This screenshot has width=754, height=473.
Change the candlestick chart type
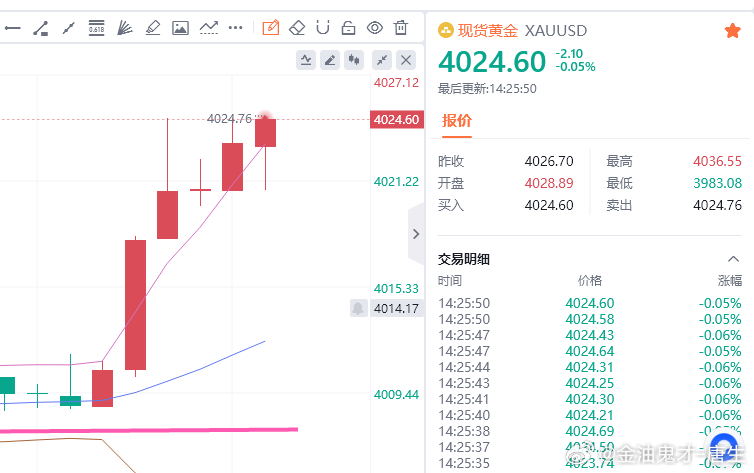pos(354,60)
